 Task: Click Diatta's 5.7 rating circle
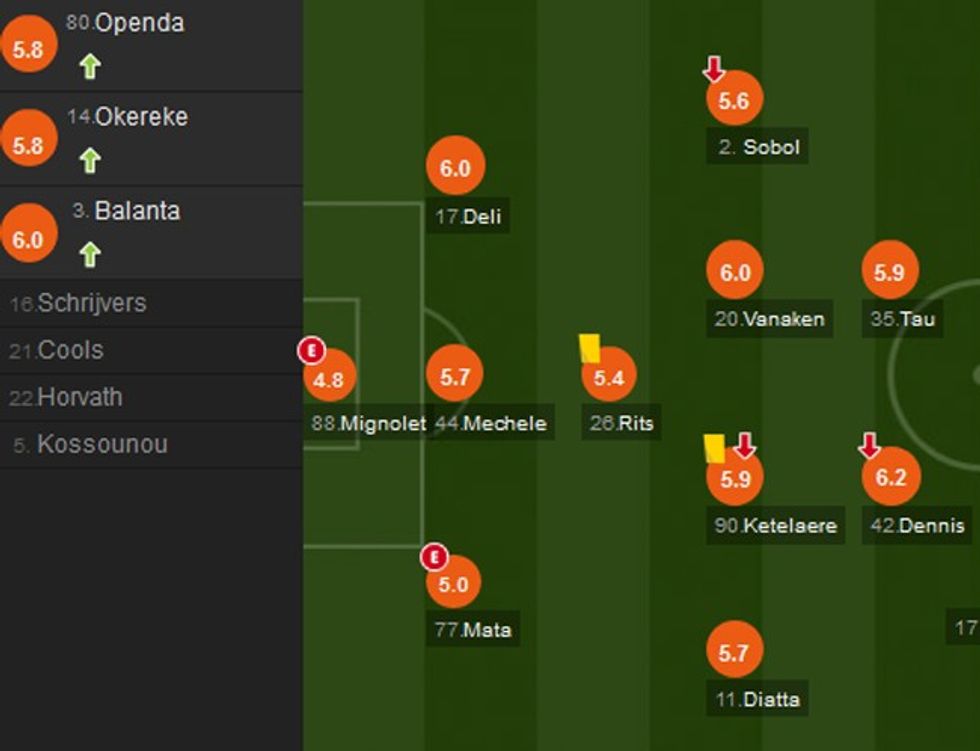coord(733,653)
